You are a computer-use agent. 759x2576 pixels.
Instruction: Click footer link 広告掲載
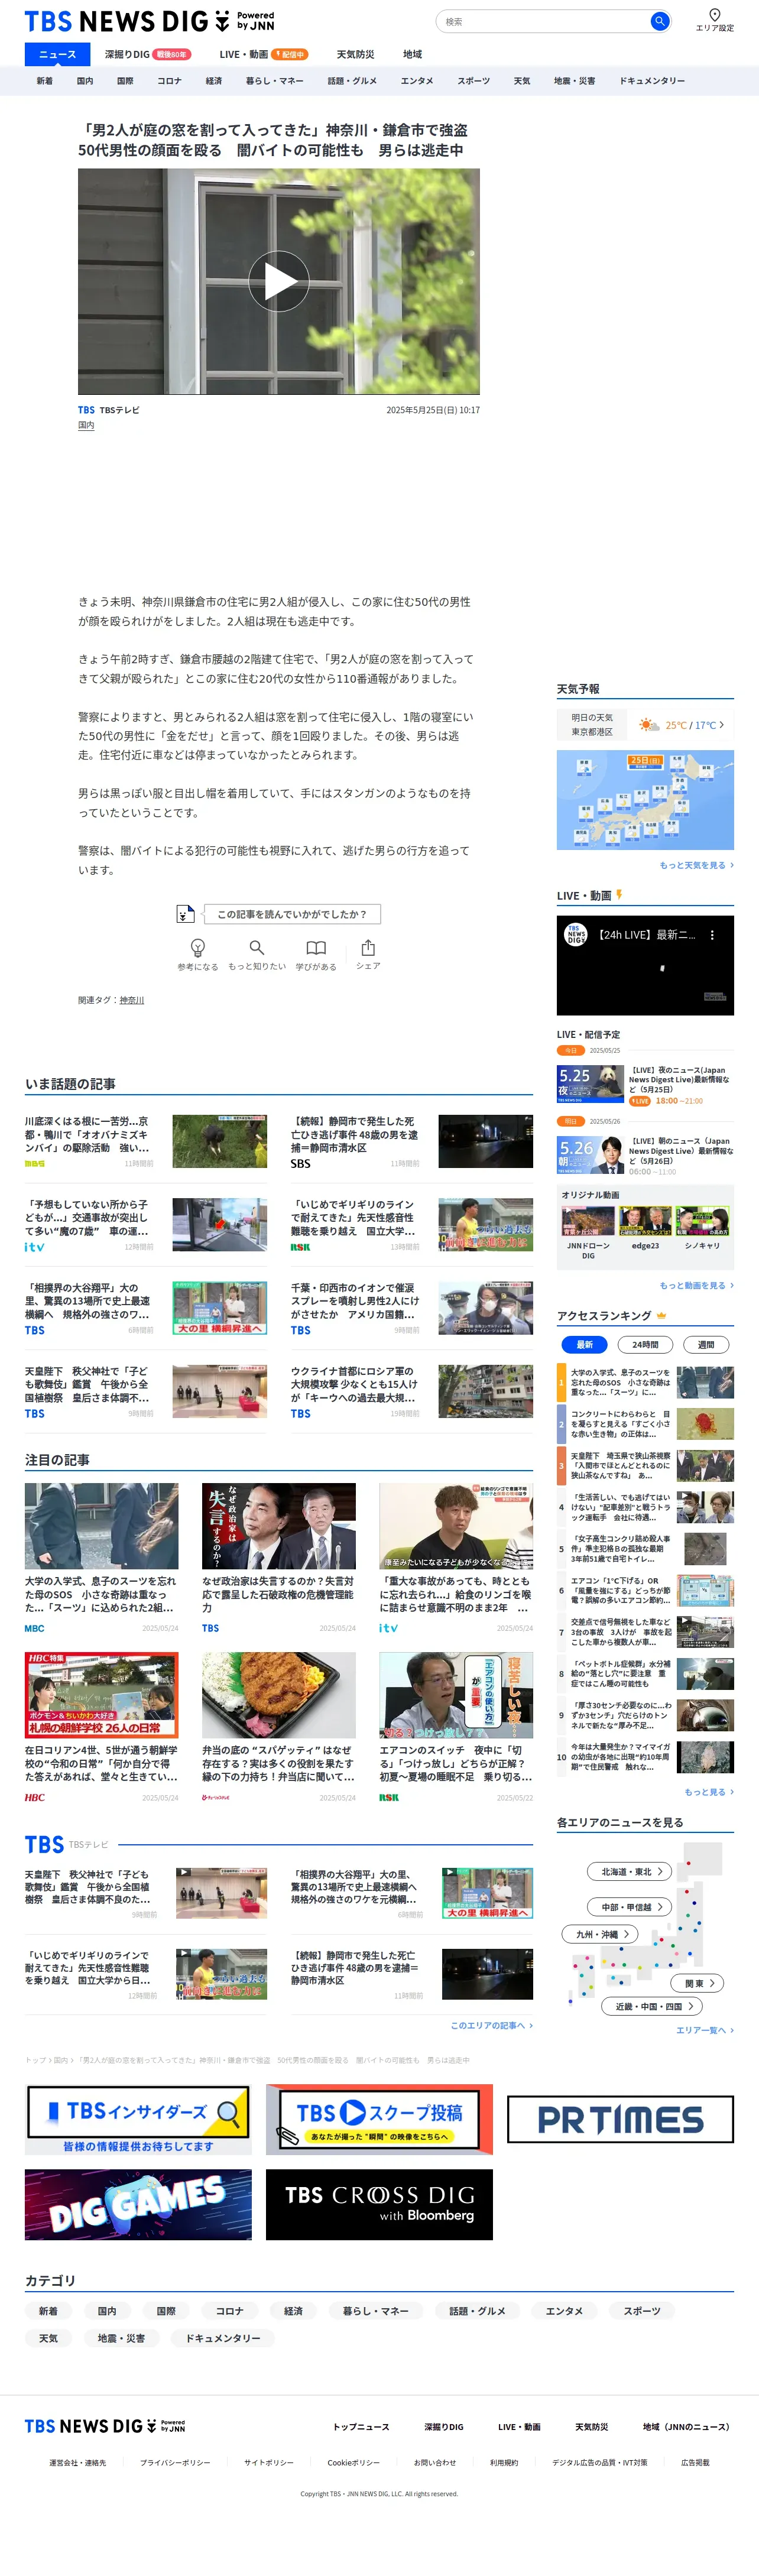695,2462
